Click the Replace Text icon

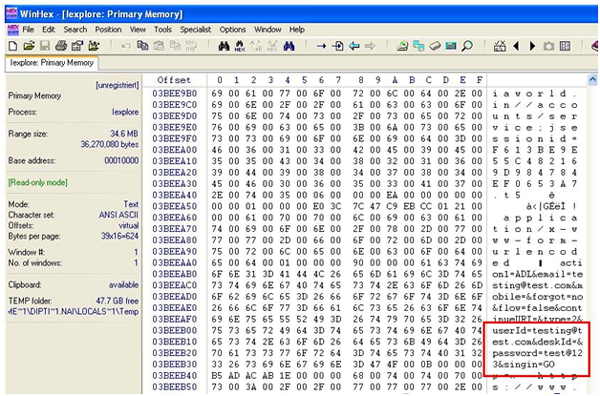(x=256, y=46)
